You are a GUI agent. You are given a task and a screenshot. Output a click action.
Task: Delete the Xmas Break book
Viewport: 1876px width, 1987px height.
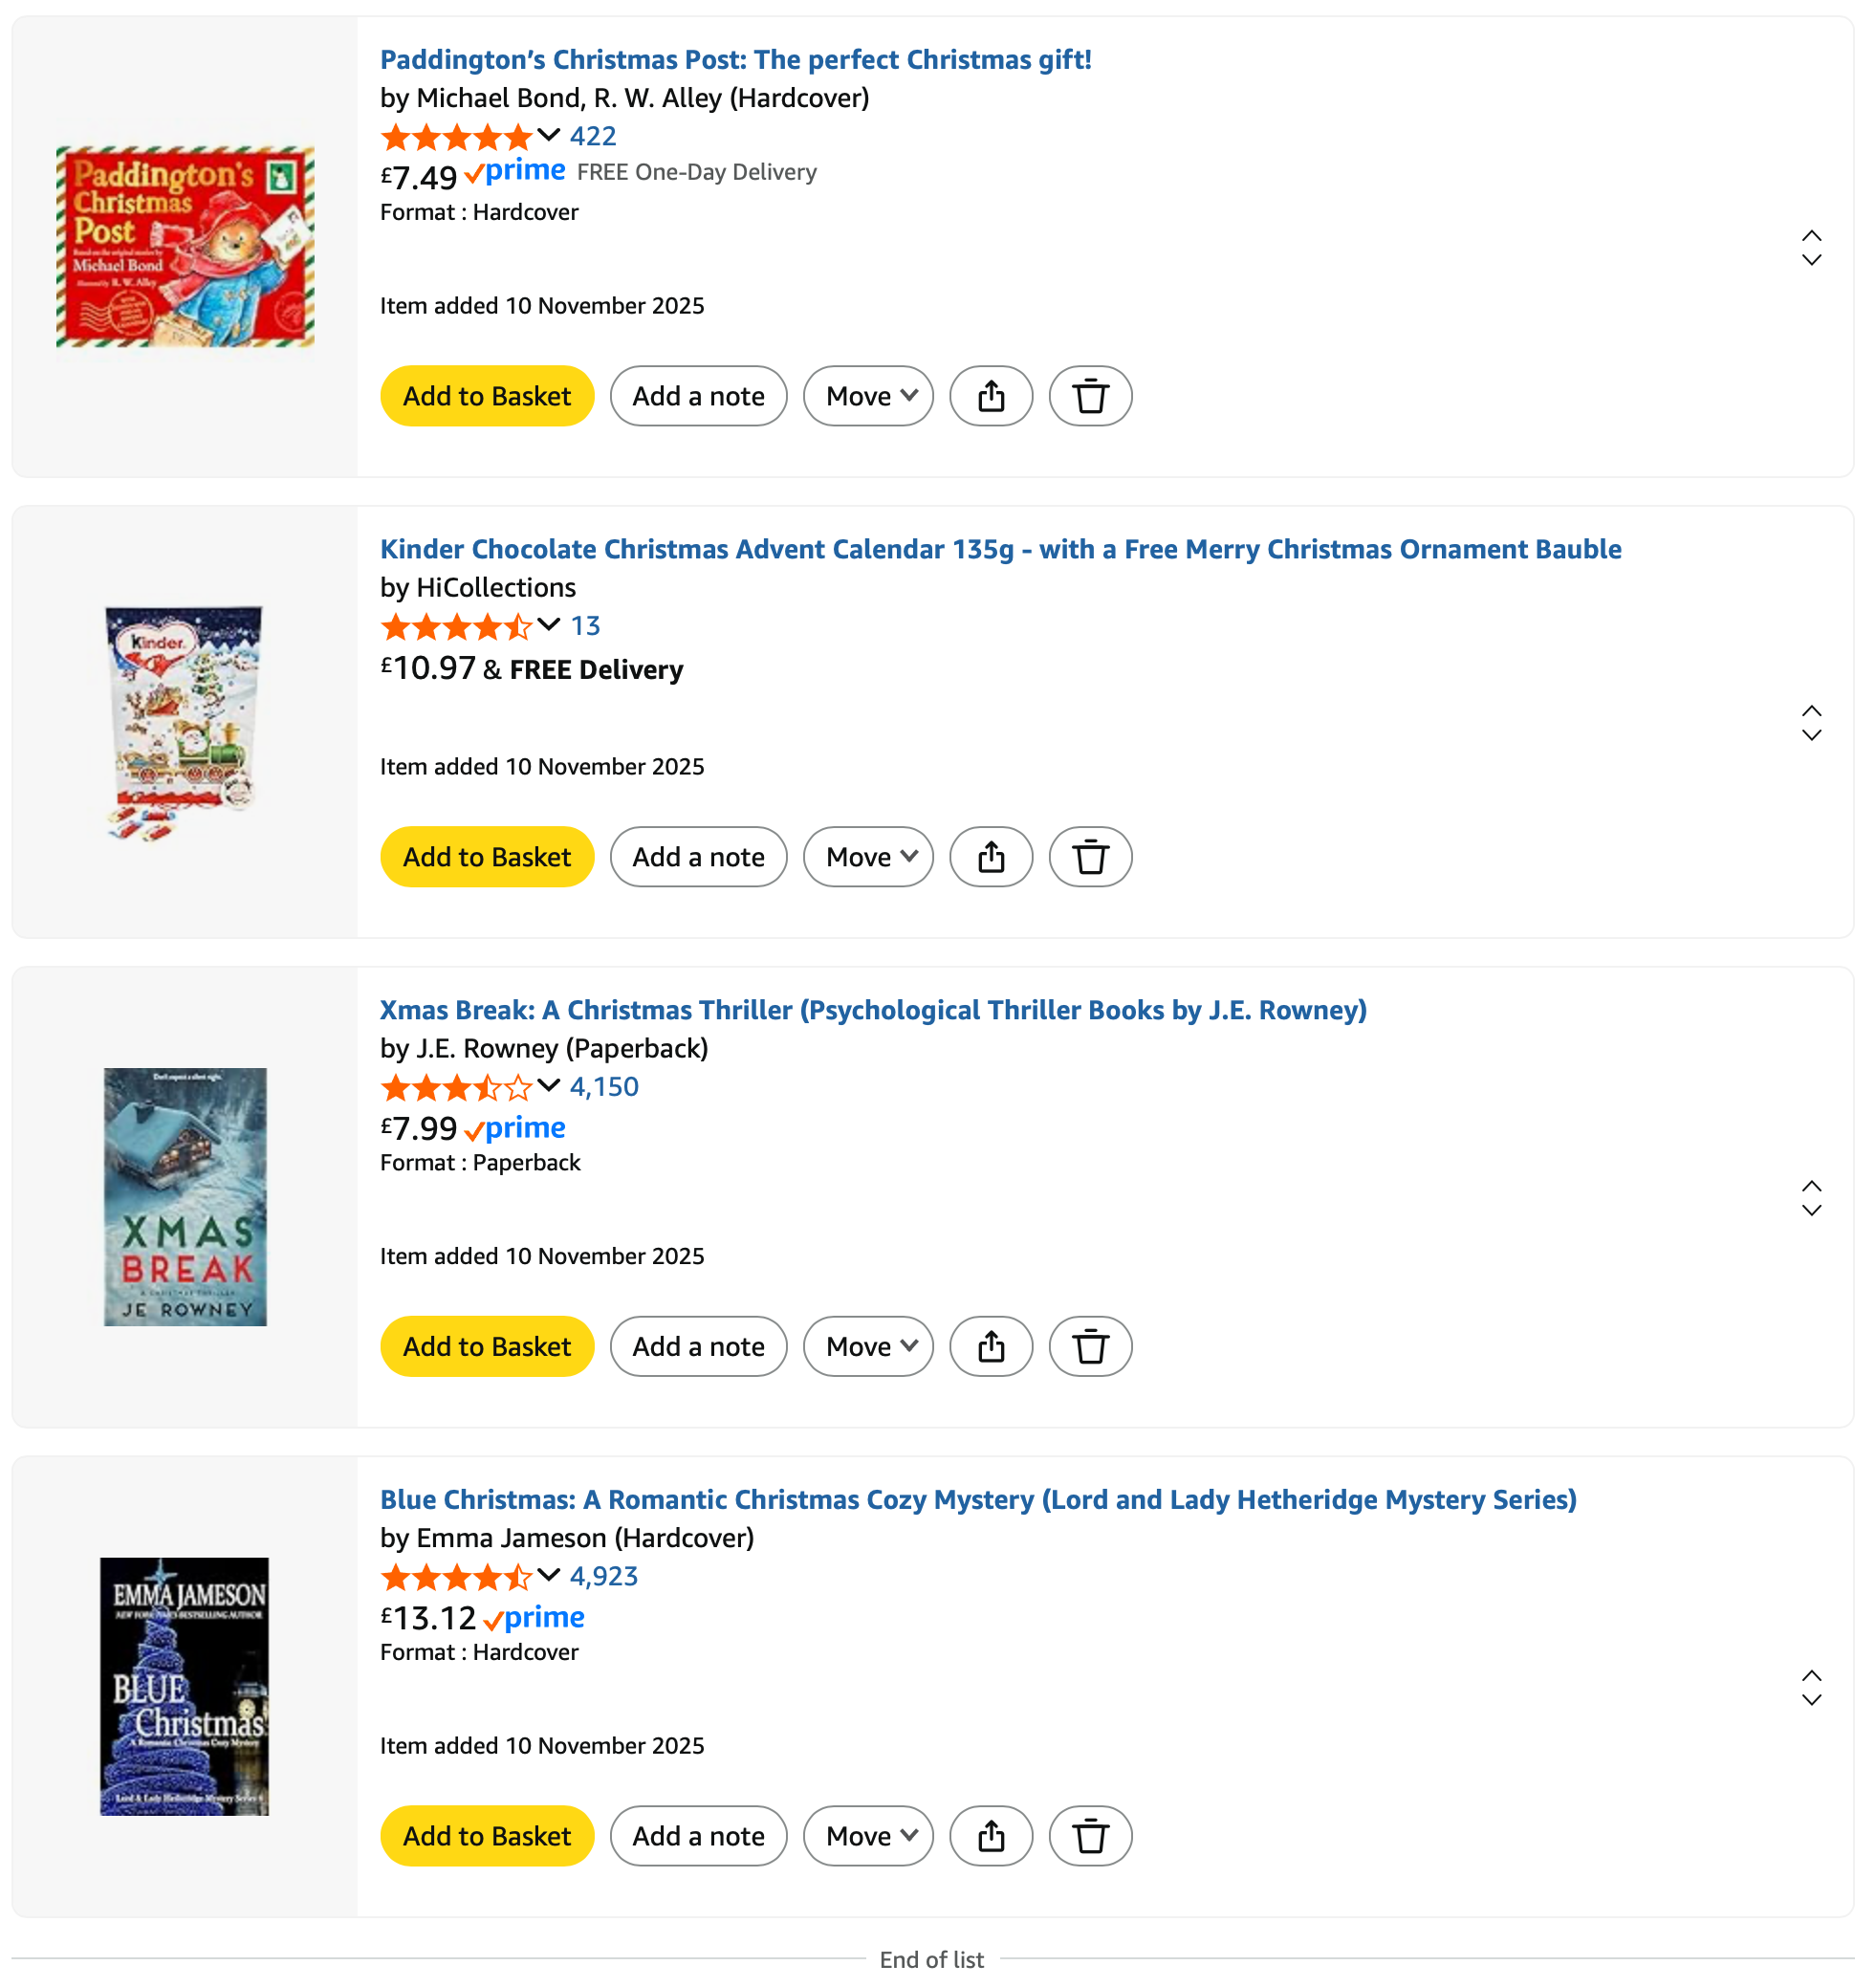pyautogui.click(x=1089, y=1346)
